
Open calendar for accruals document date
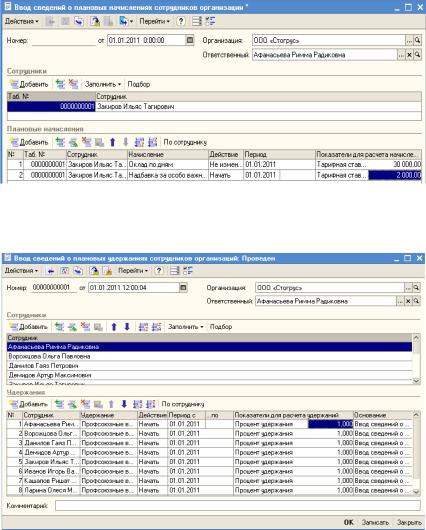click(x=190, y=40)
